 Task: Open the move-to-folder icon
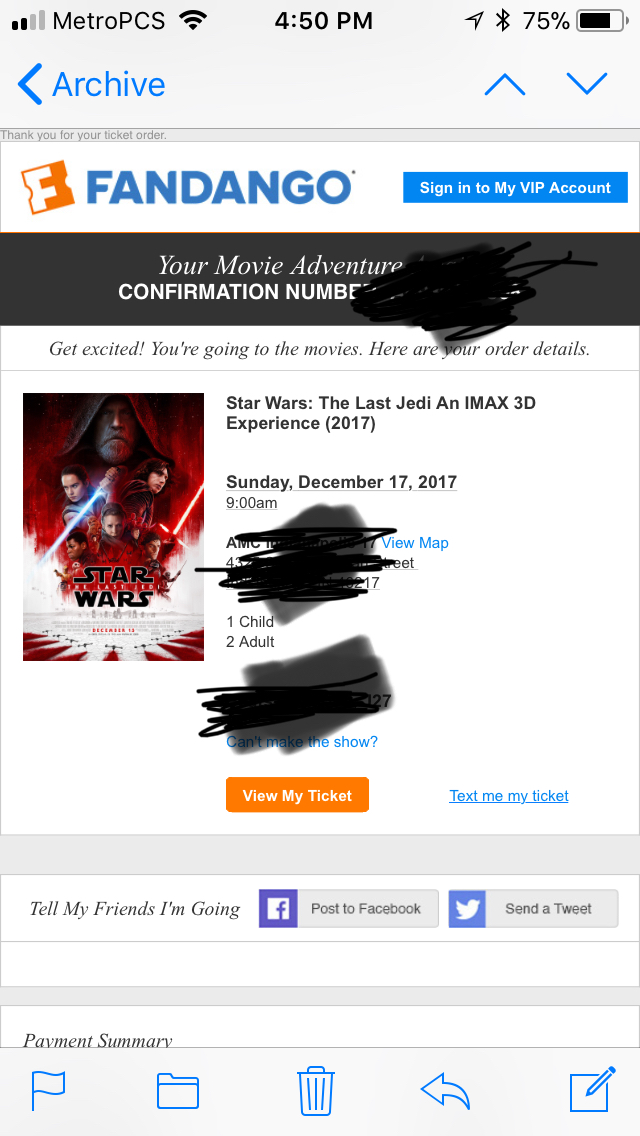click(x=178, y=1091)
